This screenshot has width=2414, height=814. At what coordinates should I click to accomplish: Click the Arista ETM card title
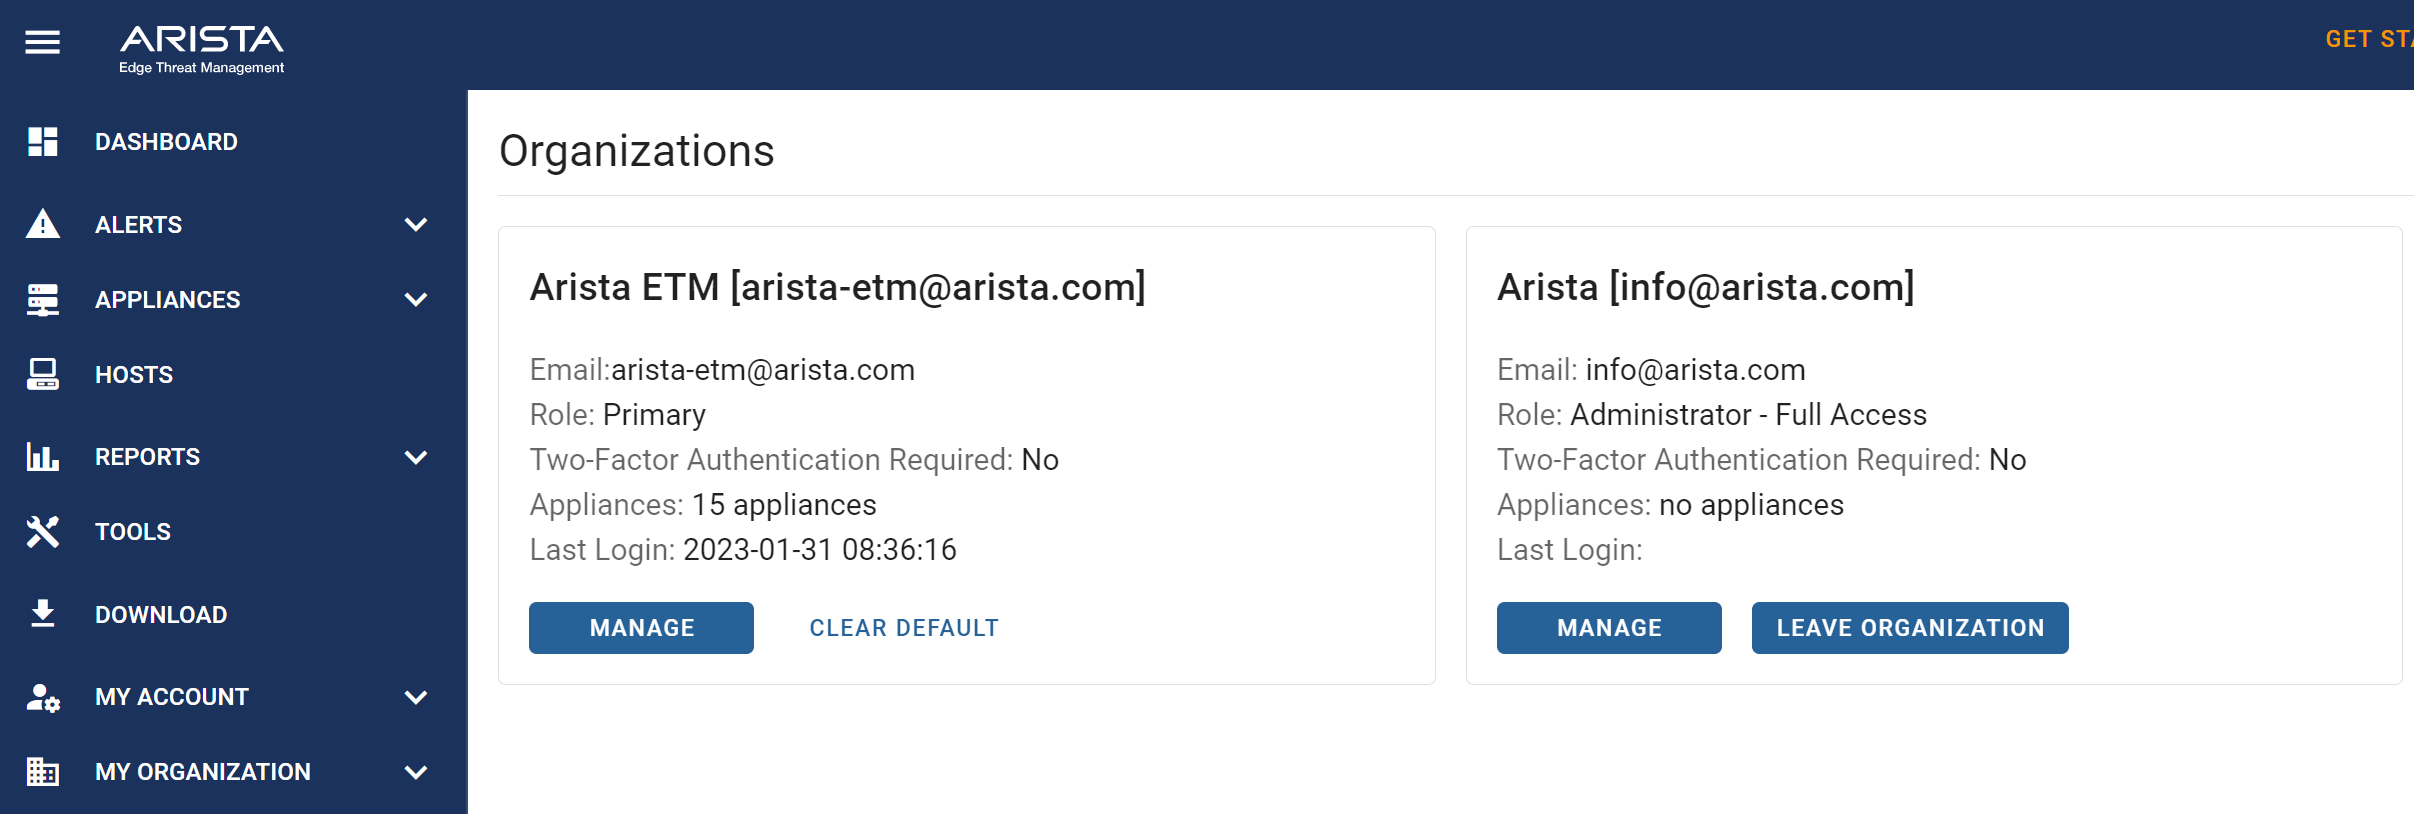coord(838,288)
